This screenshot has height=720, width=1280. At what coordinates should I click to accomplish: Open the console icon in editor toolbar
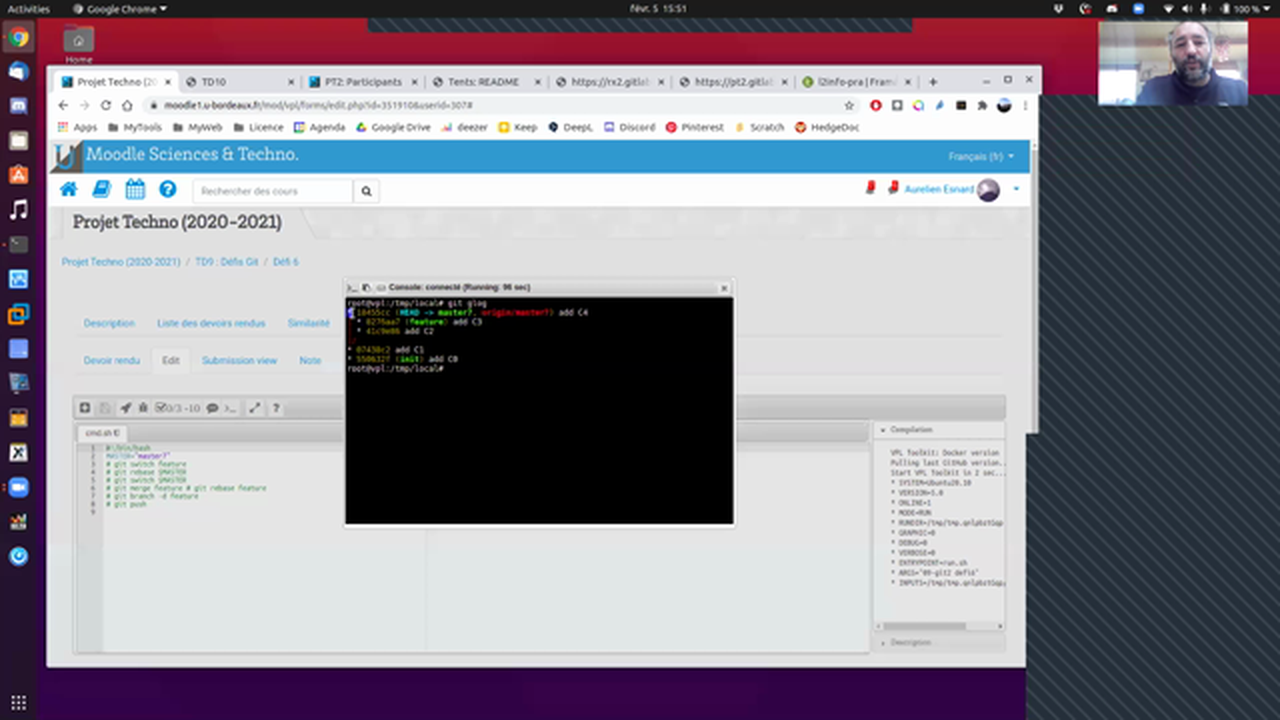pyautogui.click(x=229, y=408)
